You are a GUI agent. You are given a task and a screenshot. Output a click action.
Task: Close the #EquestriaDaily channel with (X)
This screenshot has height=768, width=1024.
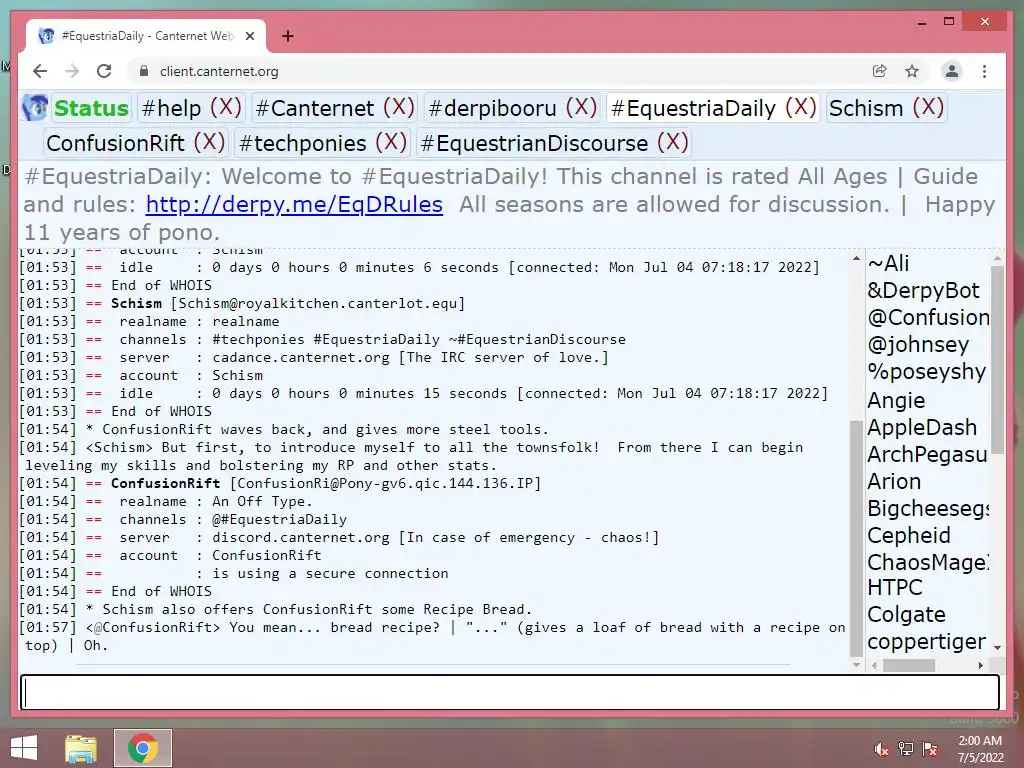[x=801, y=107]
